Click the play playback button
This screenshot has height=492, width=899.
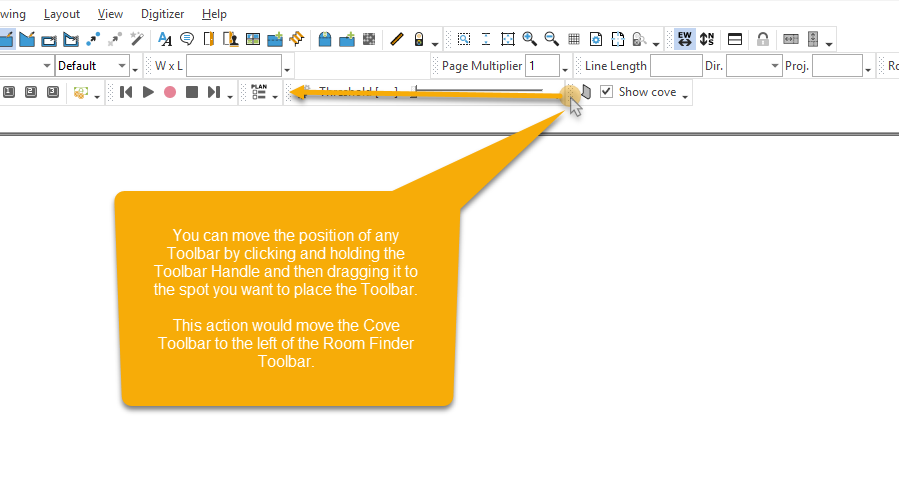coord(148,92)
